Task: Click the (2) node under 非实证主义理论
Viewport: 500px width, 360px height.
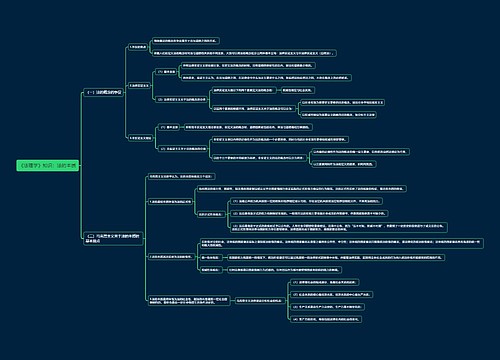Action: pyautogui.click(x=183, y=149)
